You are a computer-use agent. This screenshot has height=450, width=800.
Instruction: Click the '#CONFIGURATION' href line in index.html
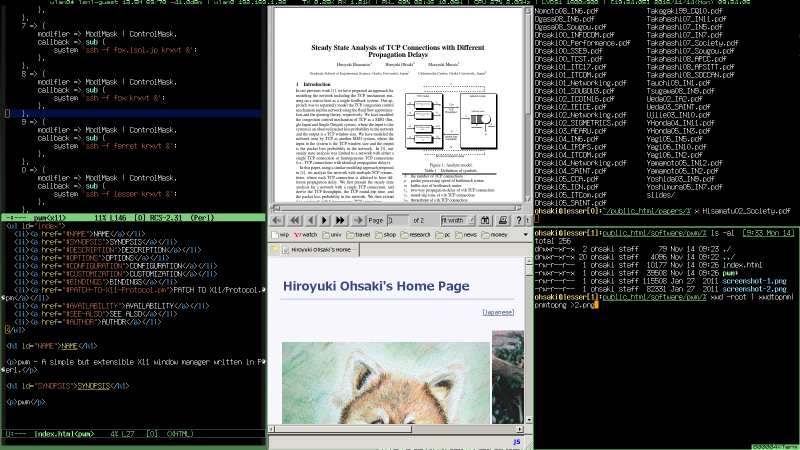(115, 266)
